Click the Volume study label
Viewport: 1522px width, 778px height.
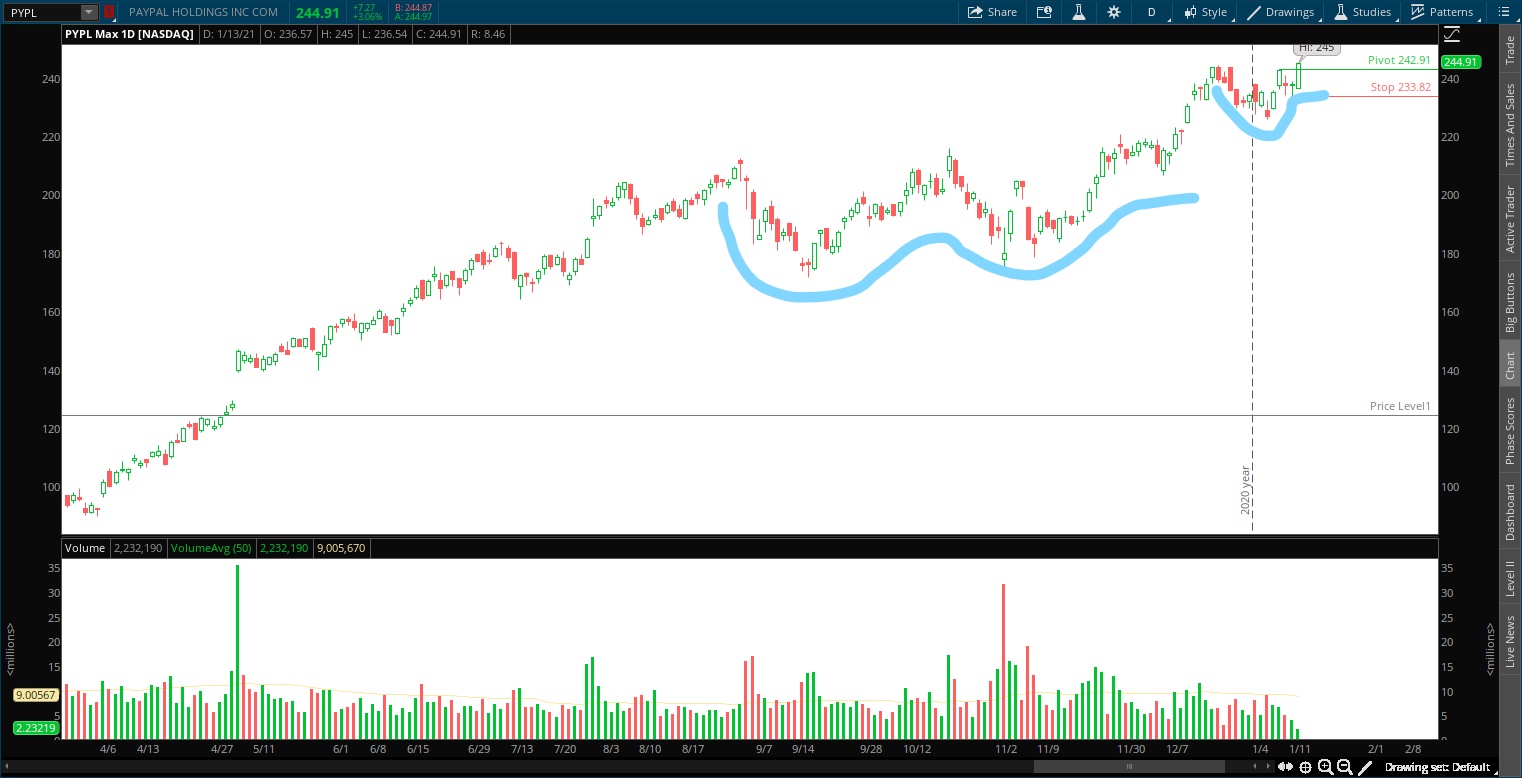pos(84,548)
